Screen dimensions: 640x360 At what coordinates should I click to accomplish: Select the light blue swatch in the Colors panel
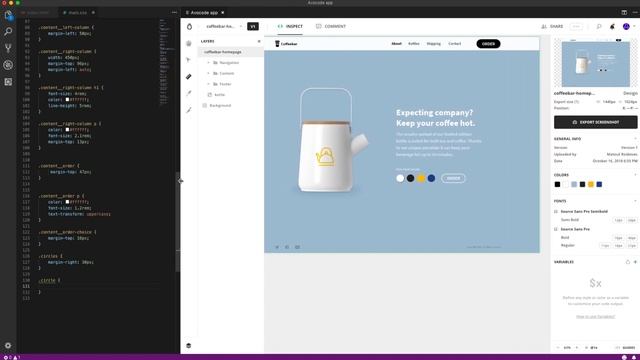(574, 184)
